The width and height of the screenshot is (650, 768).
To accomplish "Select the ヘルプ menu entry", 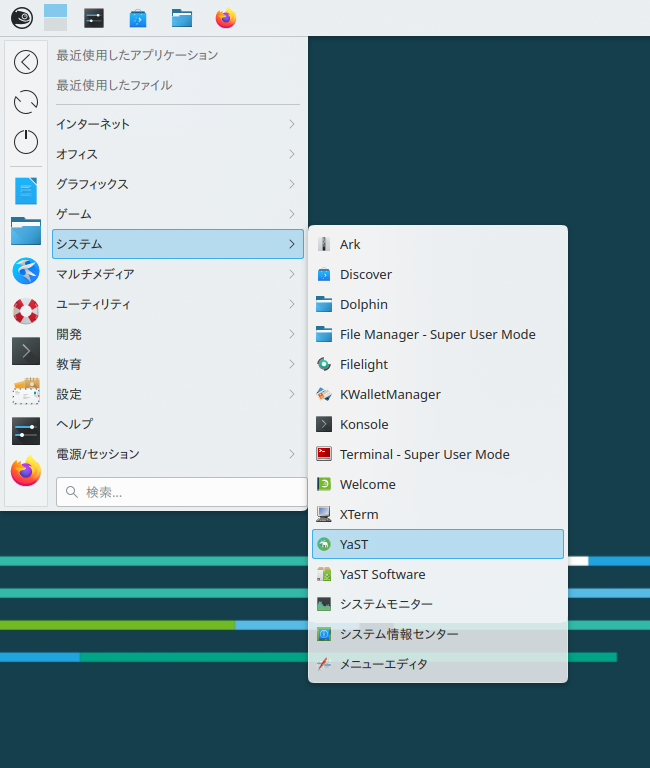I will [178, 424].
